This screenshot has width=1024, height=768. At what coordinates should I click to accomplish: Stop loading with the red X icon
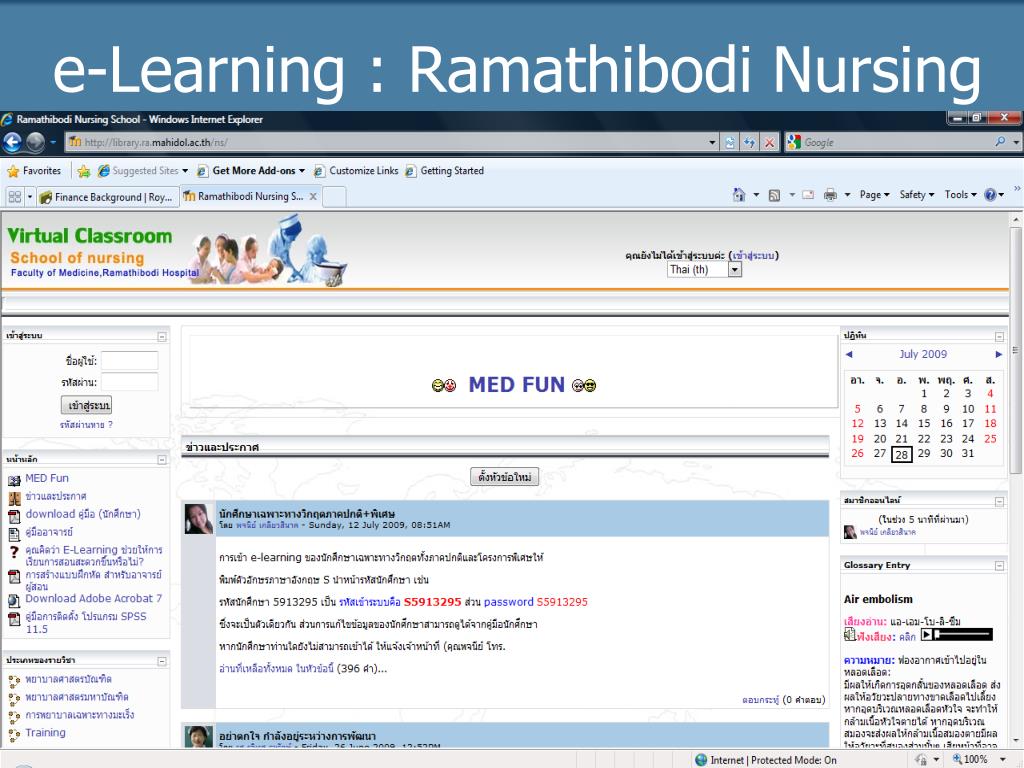pos(770,142)
